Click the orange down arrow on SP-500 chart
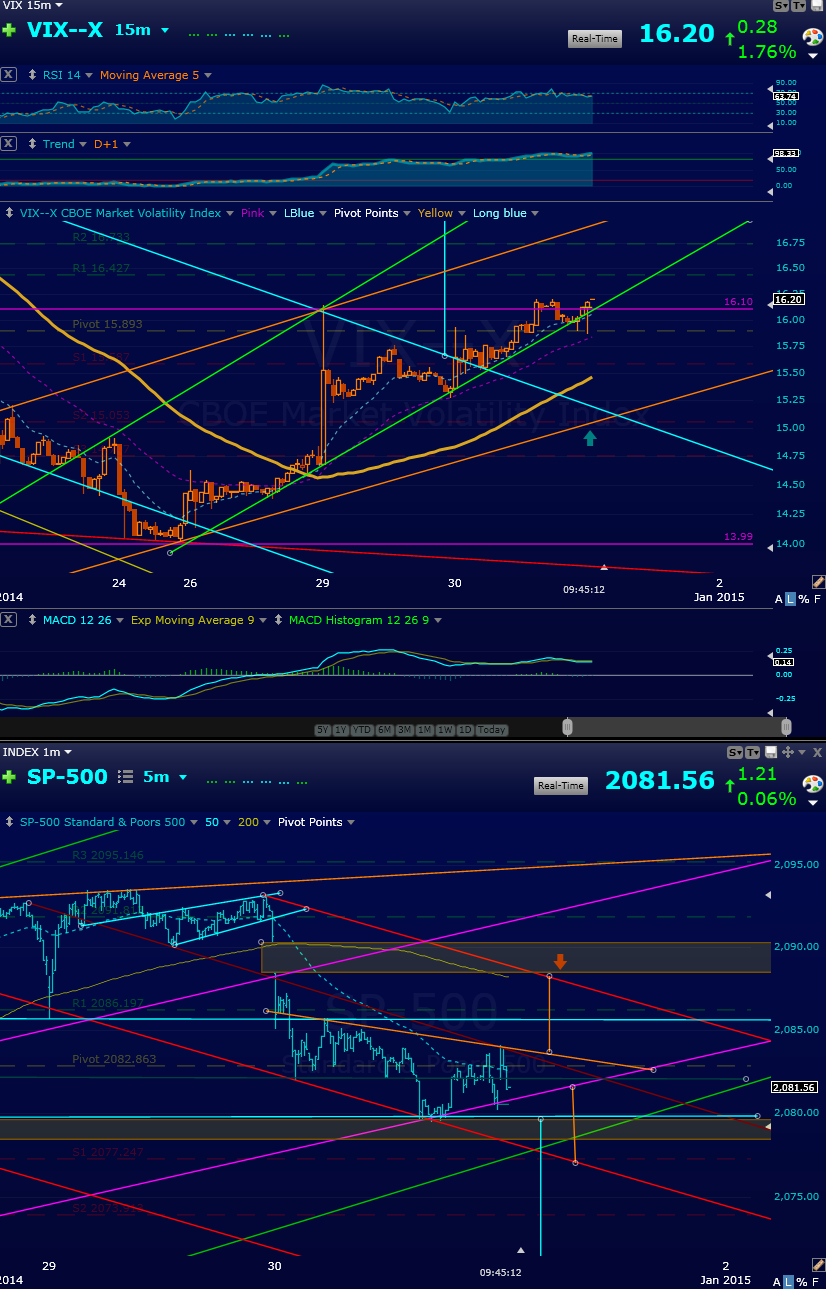Viewport: 826px width, 1289px height. (560, 961)
